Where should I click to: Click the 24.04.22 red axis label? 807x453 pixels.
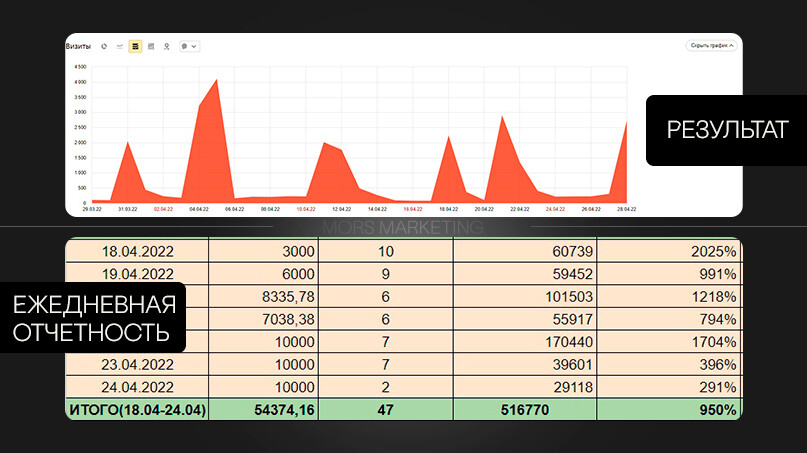555,209
